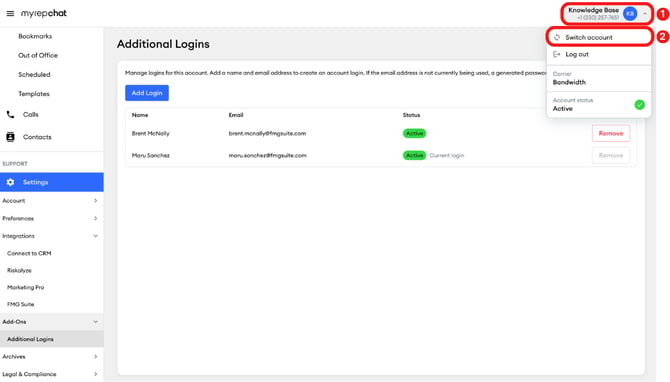
Task: Click the Settings gear icon
Action: pyautogui.click(x=10, y=182)
